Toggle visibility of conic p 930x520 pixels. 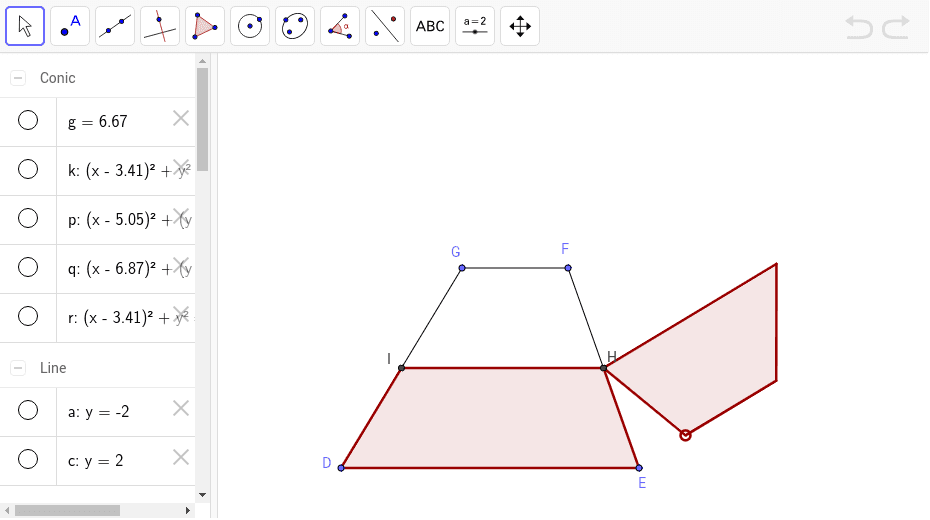pyautogui.click(x=28, y=218)
